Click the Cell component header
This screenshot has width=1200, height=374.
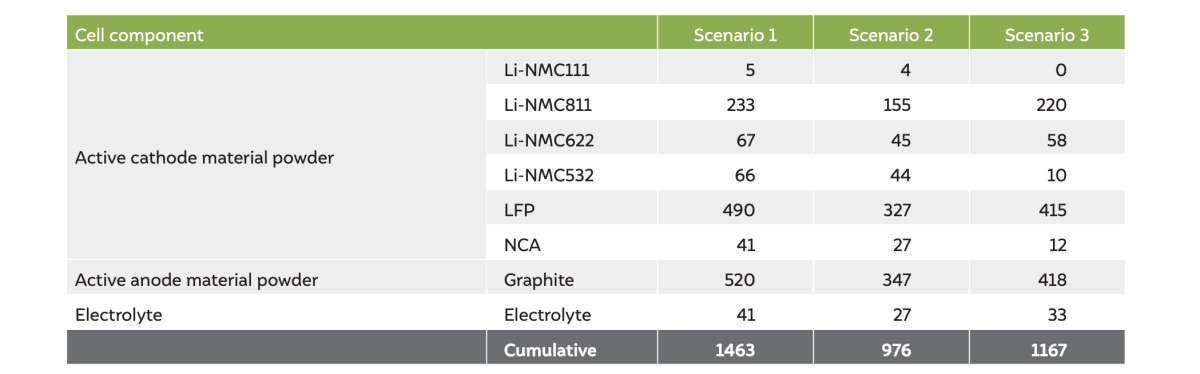click(139, 35)
